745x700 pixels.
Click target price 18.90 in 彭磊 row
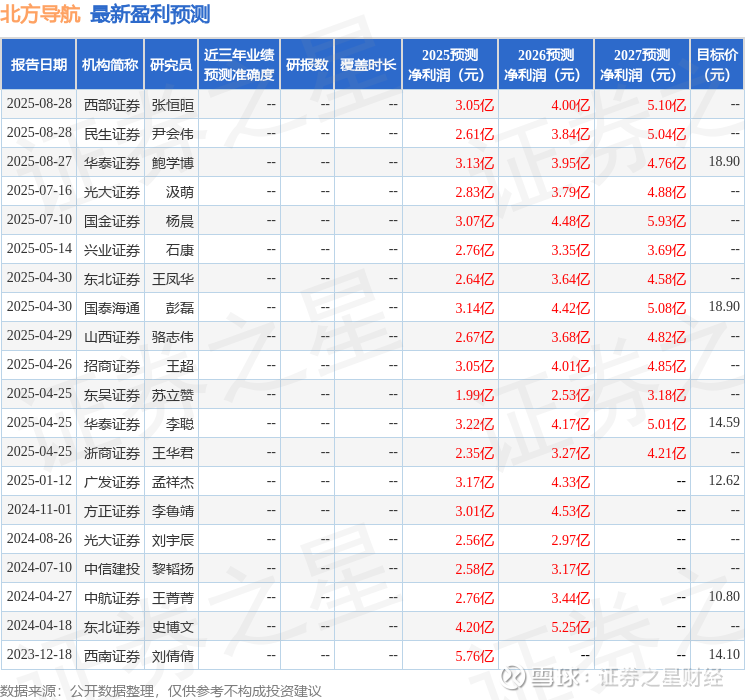[724, 307]
